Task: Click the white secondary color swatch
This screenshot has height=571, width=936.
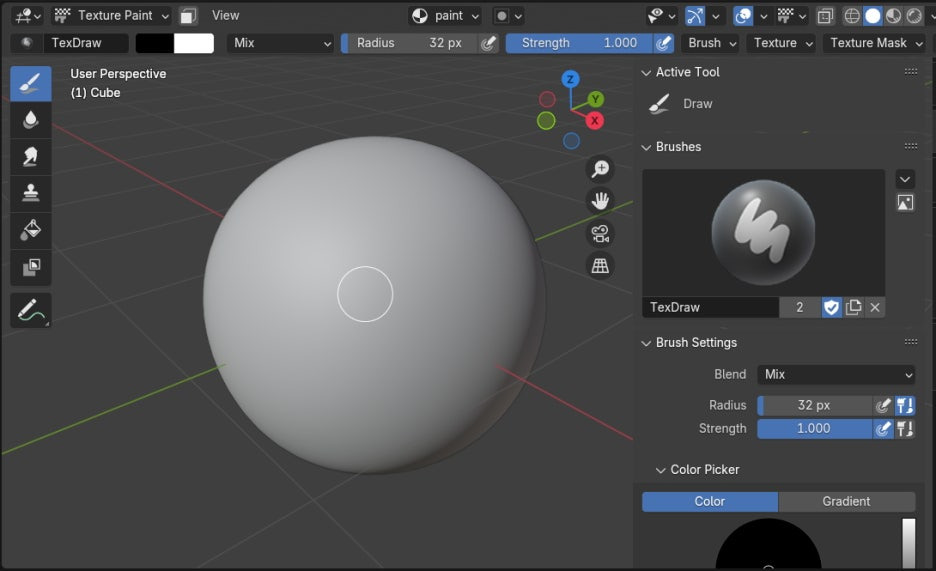Action: click(x=193, y=43)
